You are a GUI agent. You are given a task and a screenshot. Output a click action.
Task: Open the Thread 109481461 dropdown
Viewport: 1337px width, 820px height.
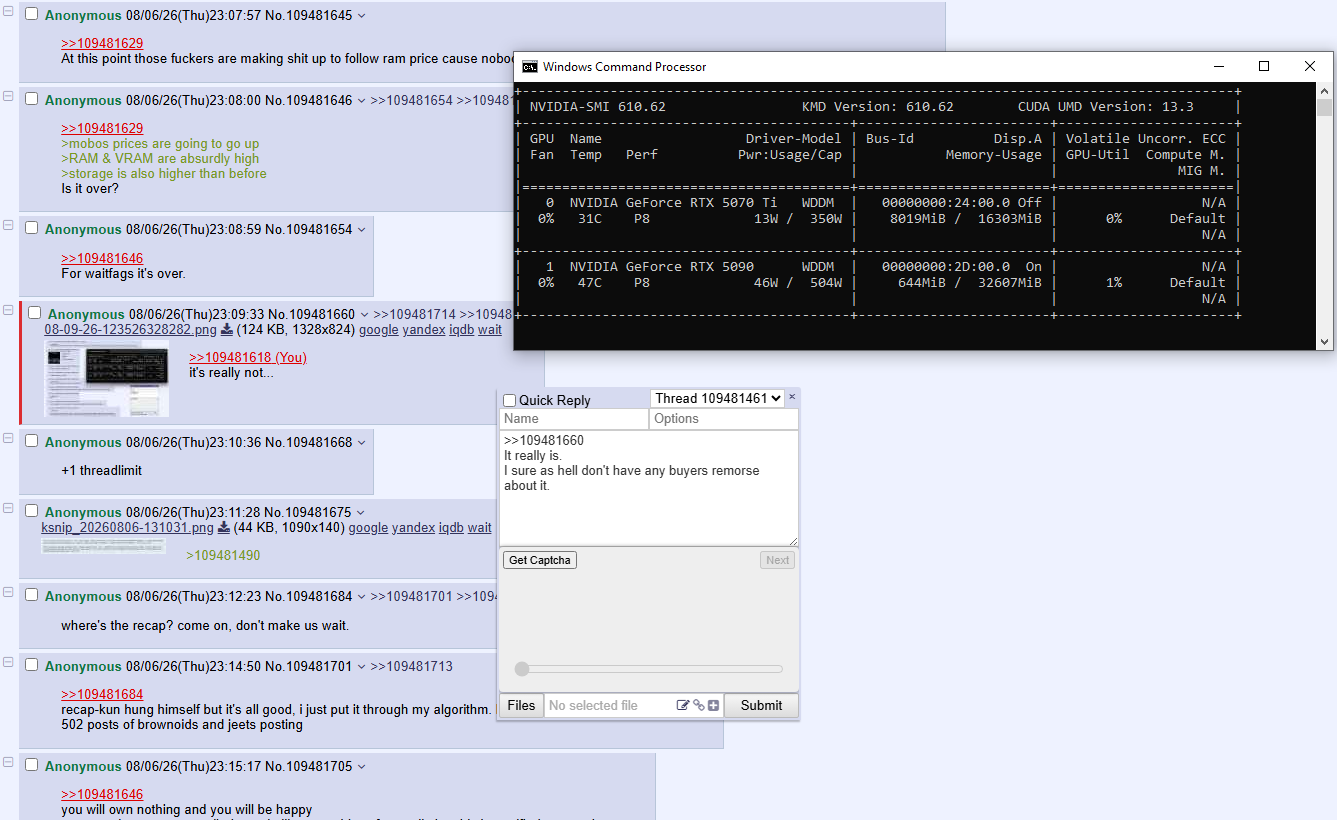[717, 398]
